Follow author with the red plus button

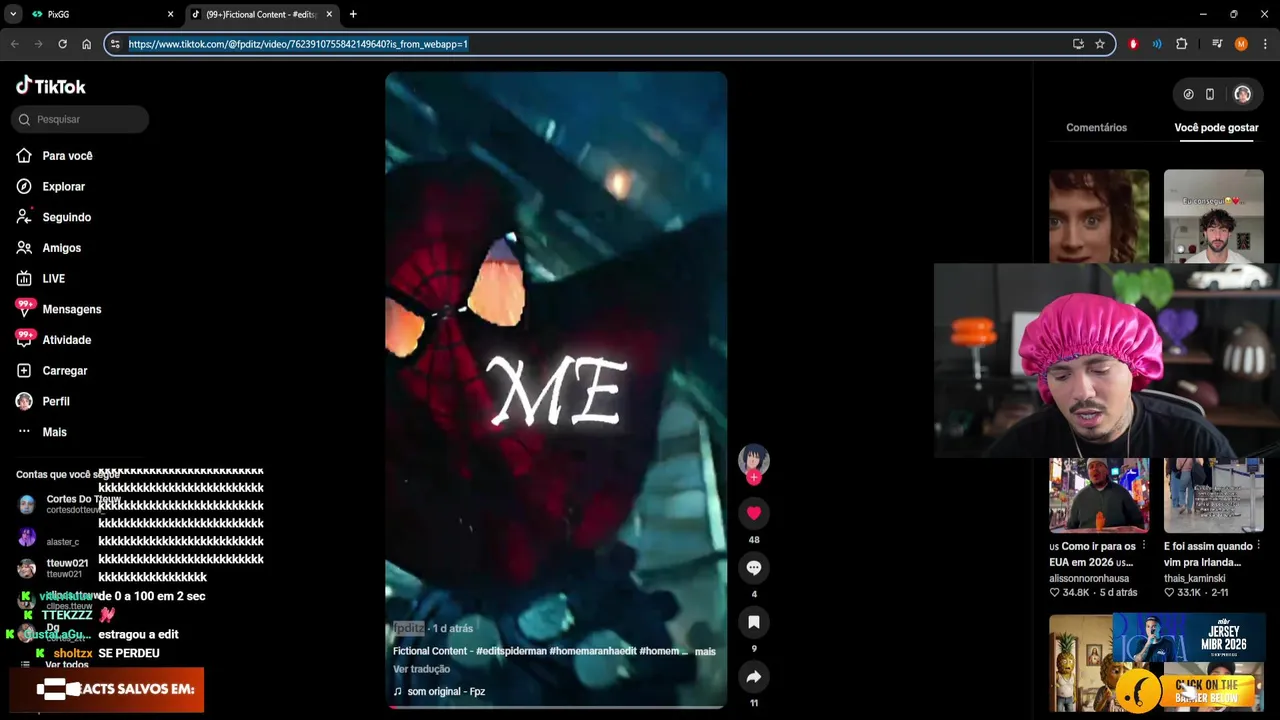(754, 478)
